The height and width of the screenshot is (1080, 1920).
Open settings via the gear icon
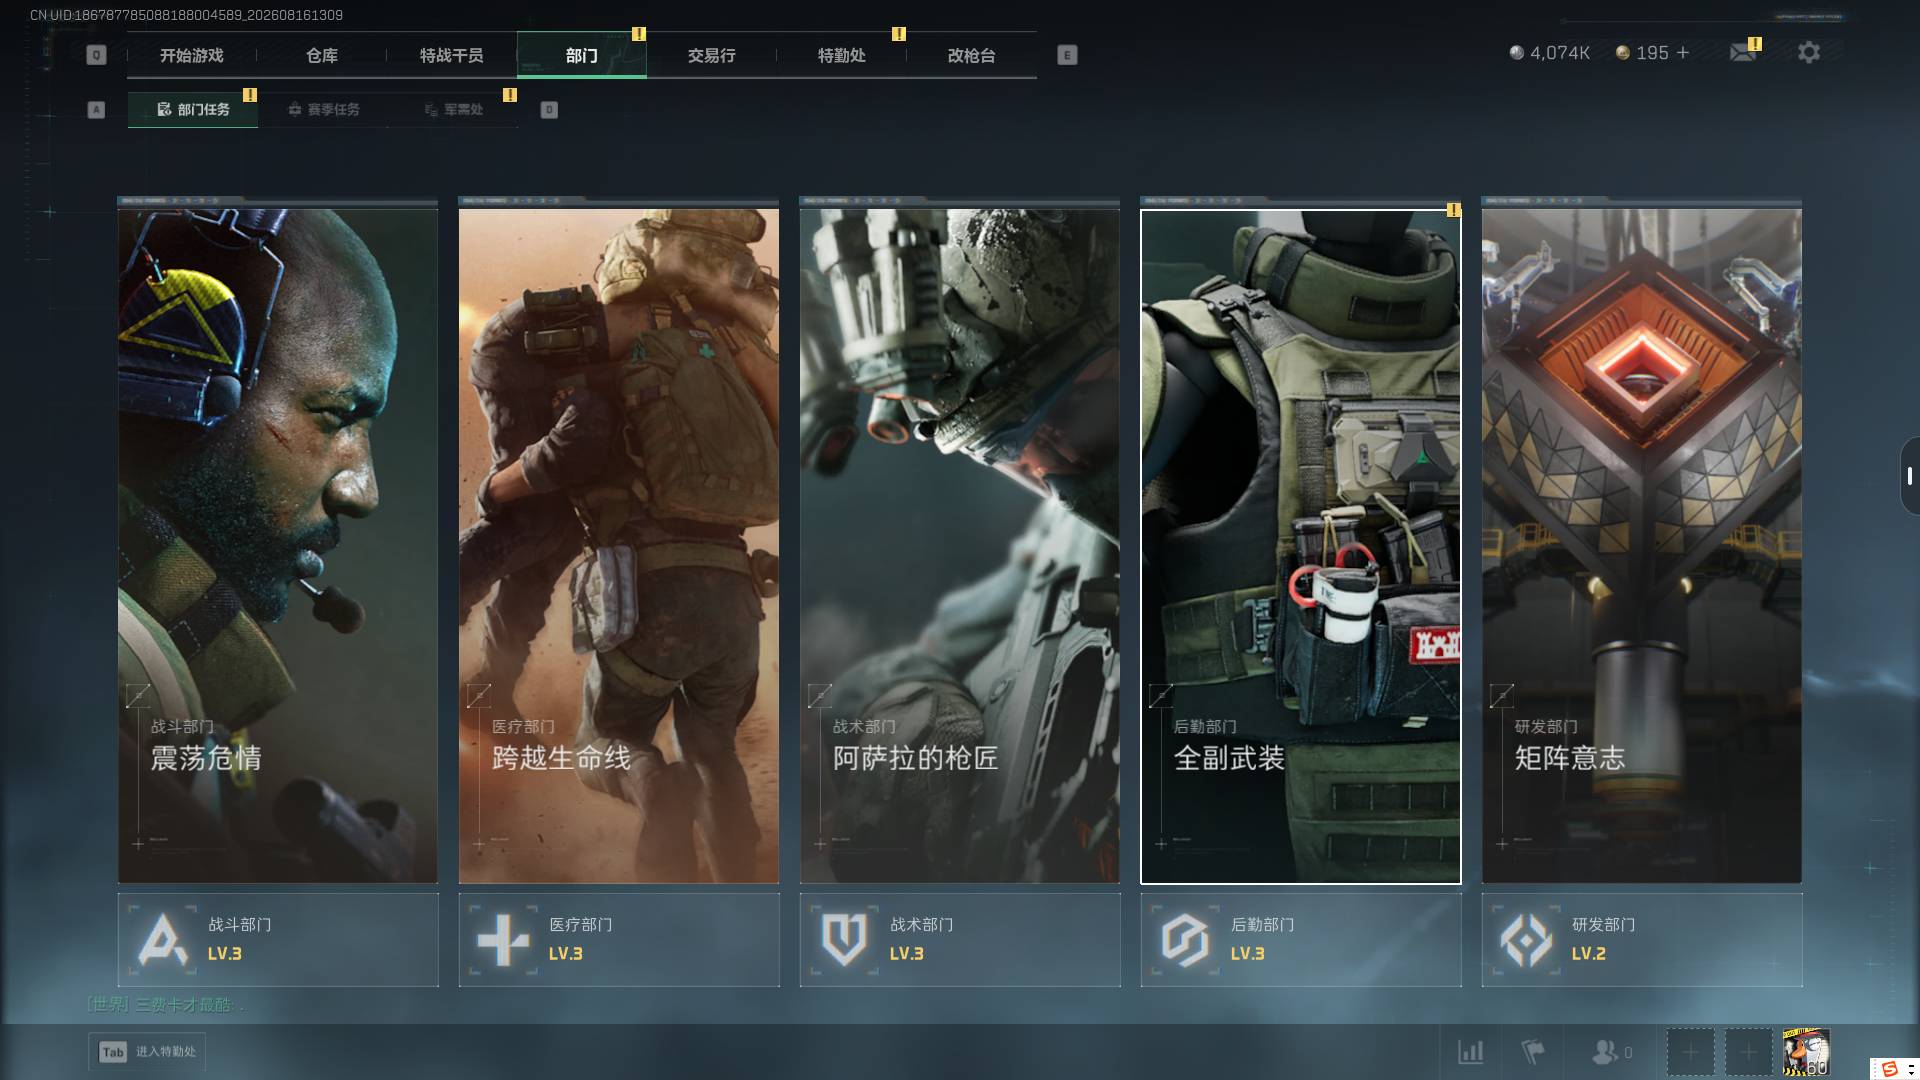point(1809,52)
